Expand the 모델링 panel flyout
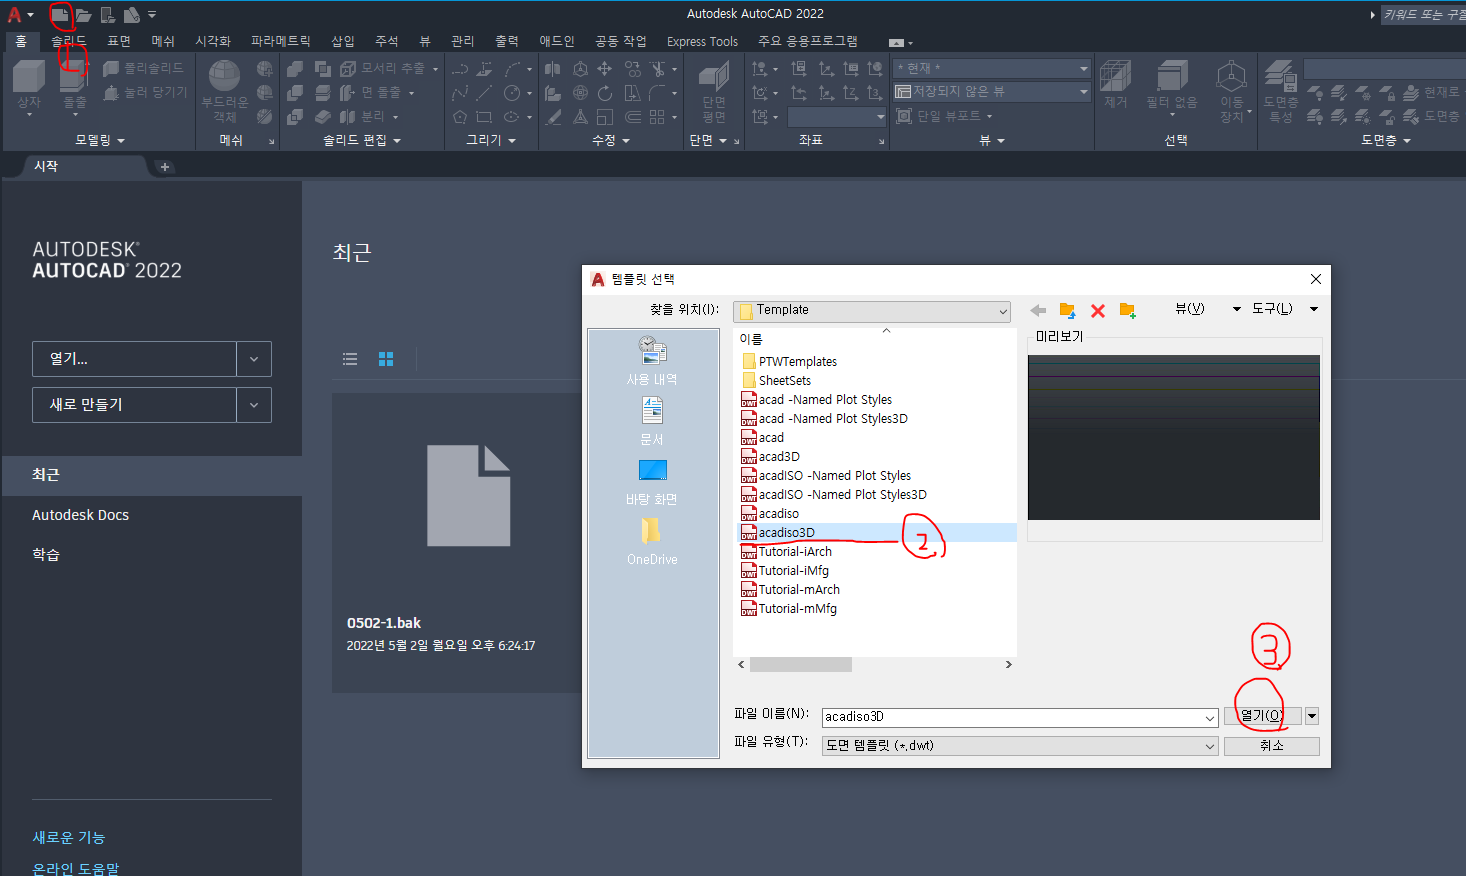Screen dimensions: 1466x876 click(100, 140)
